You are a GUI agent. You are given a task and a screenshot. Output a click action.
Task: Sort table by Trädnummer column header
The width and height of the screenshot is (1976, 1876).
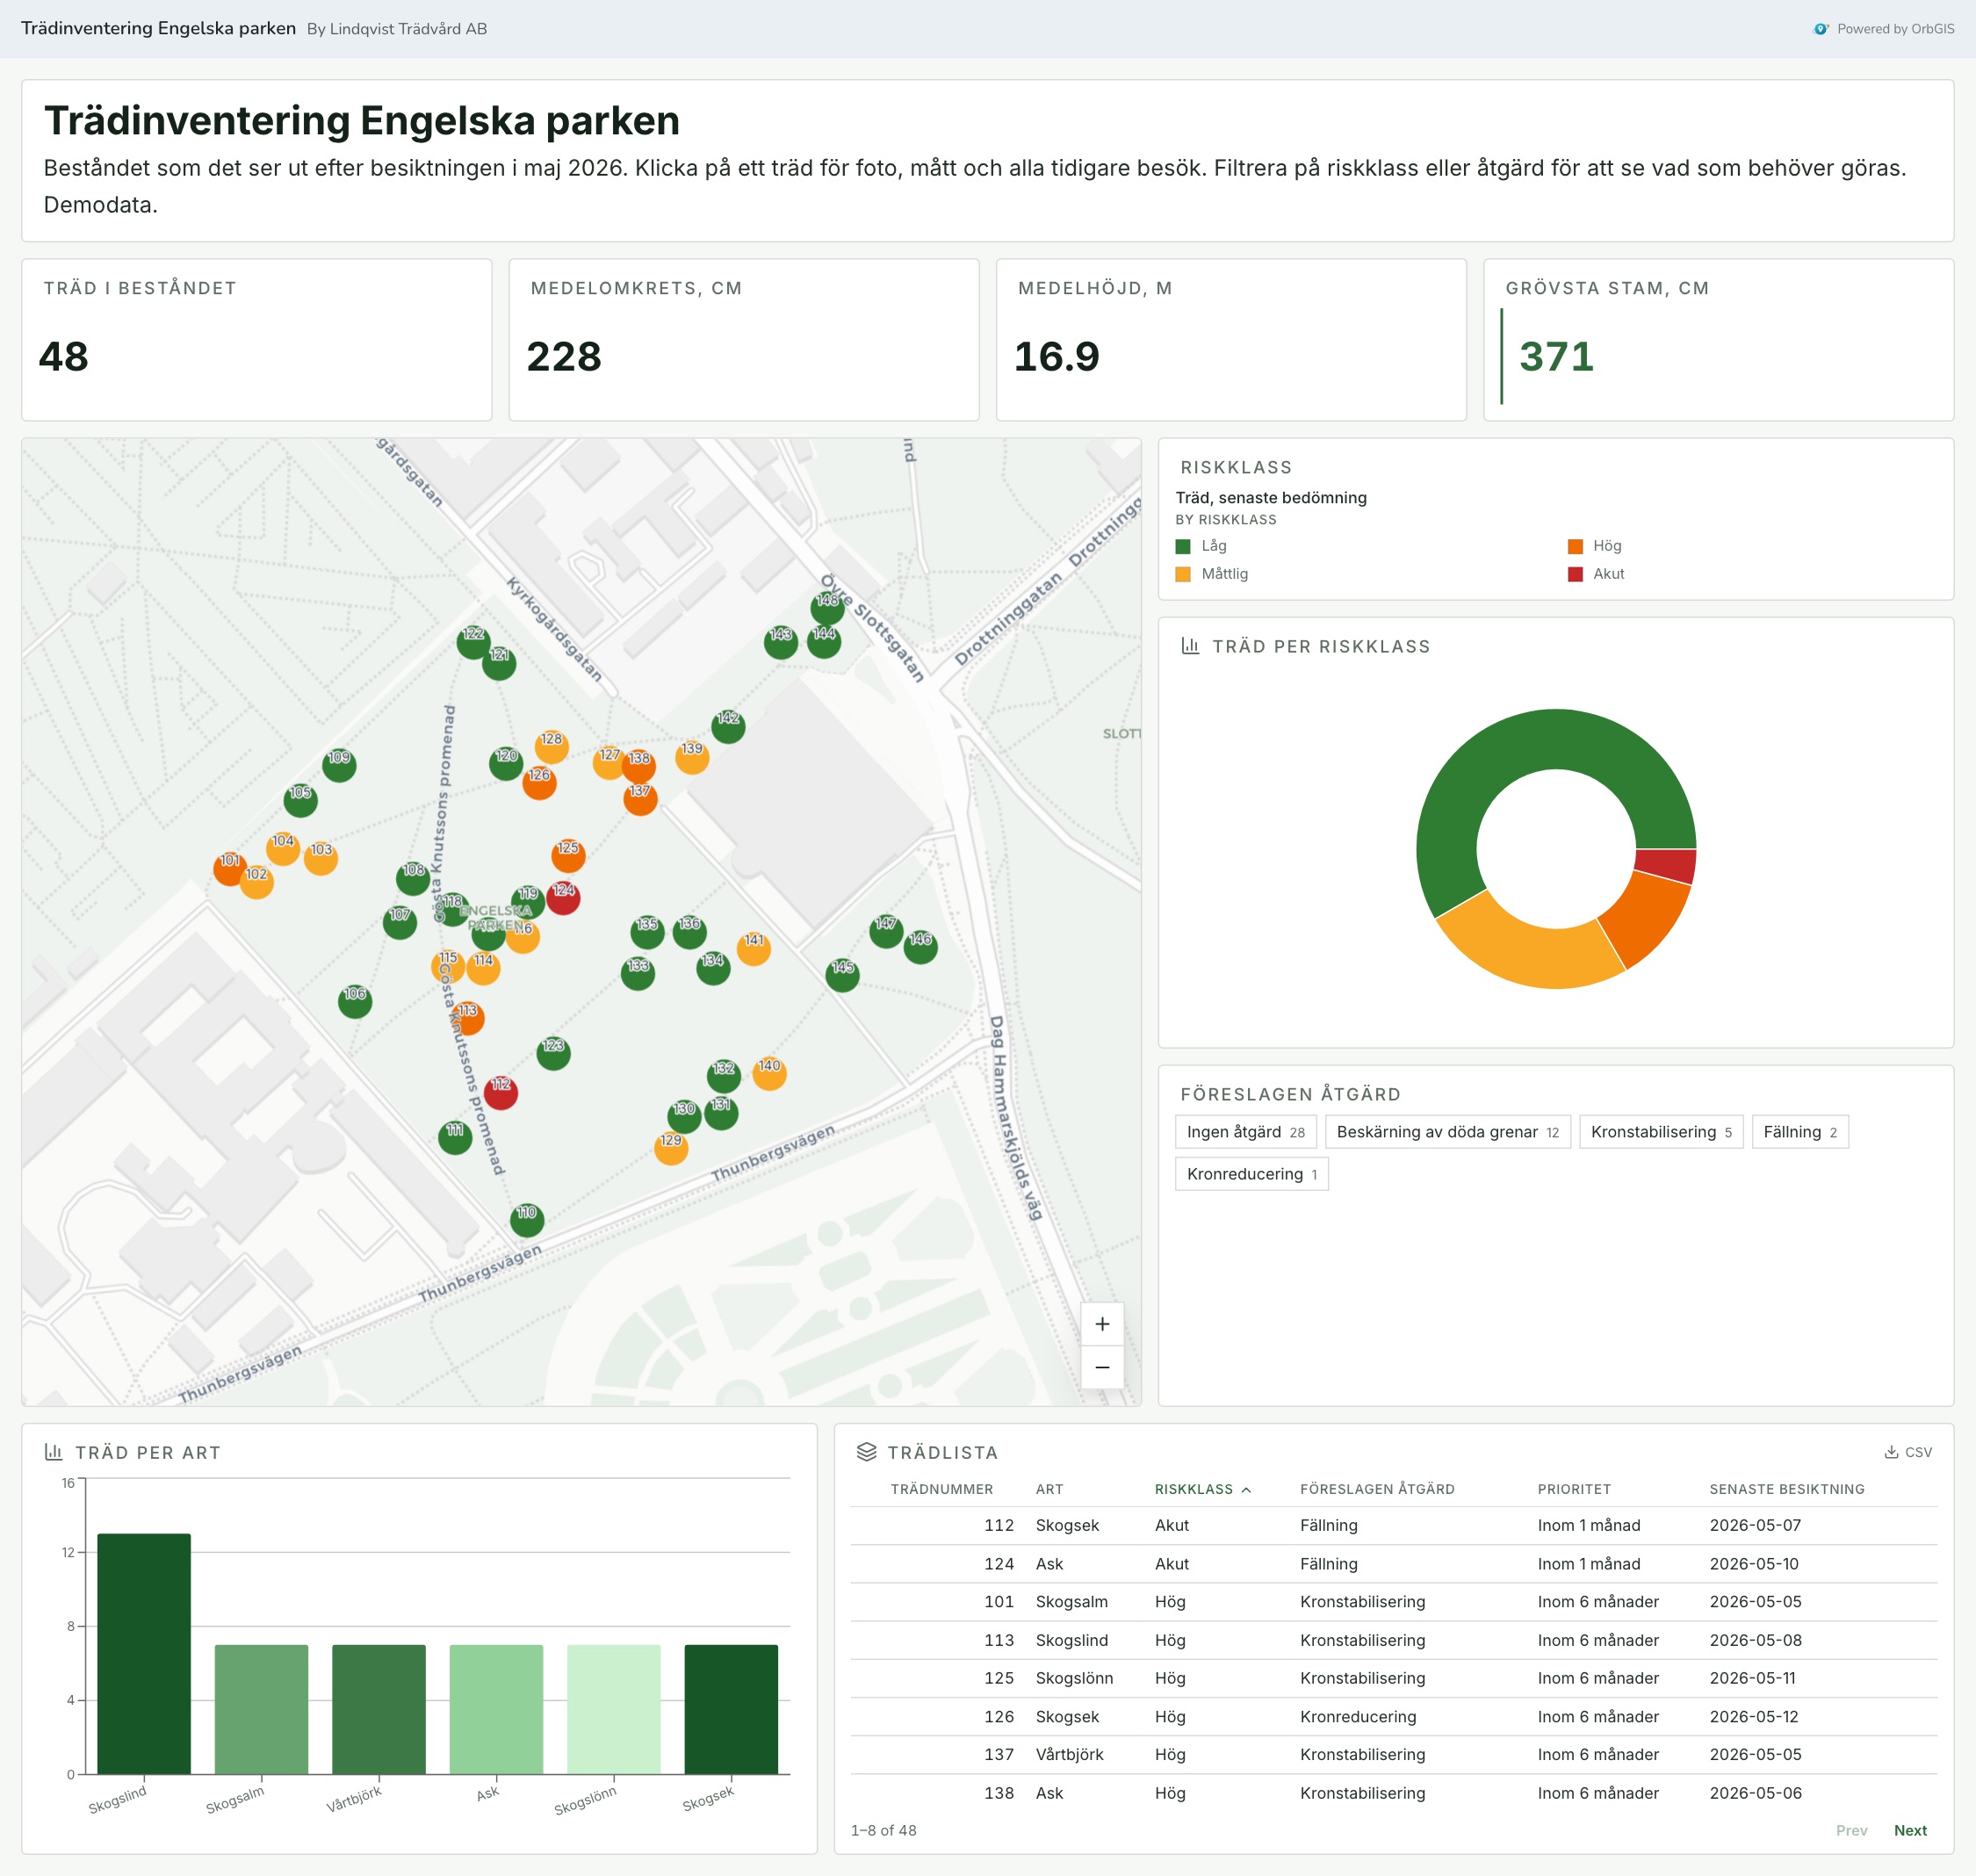click(942, 1489)
